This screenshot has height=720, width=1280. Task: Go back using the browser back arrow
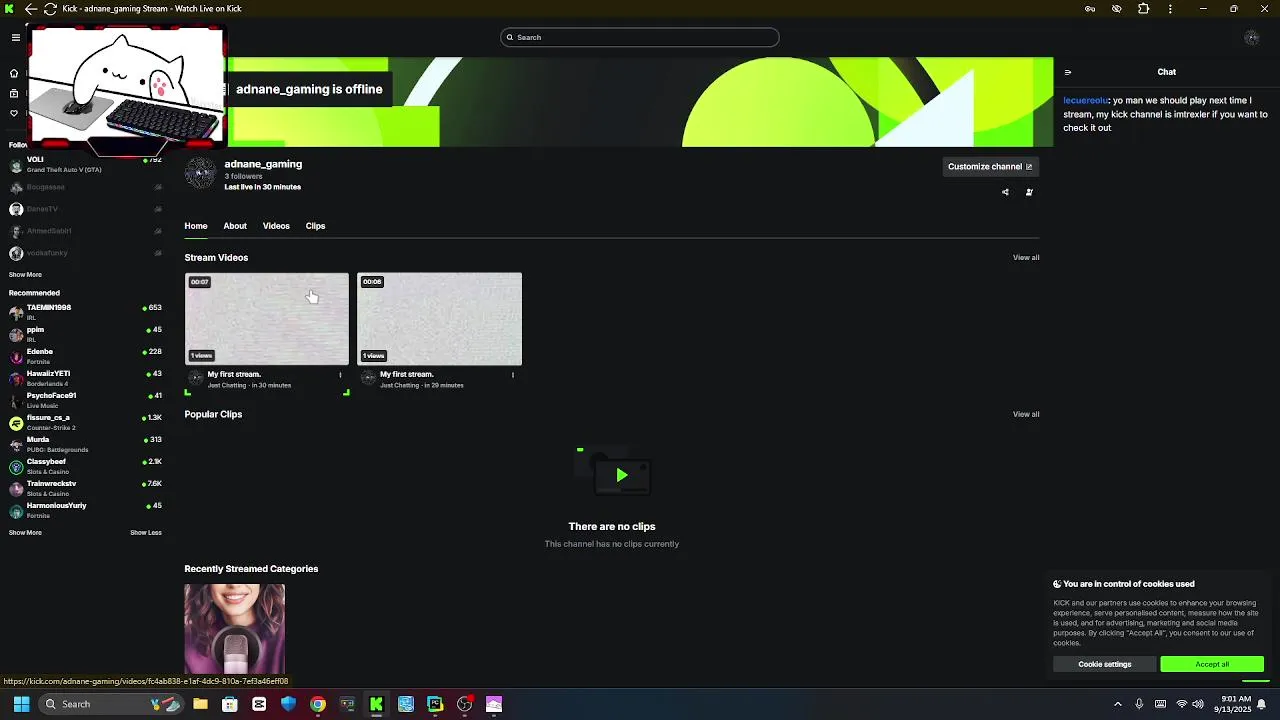tap(31, 9)
